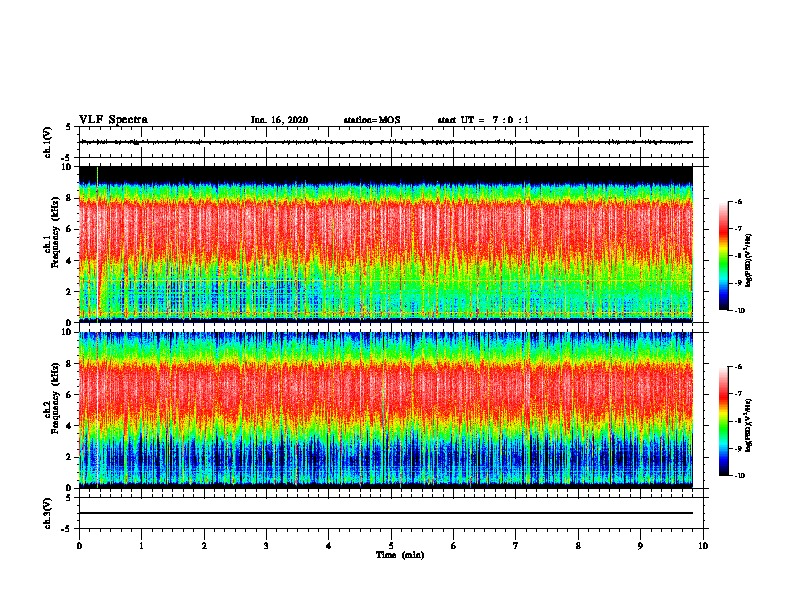
Task: Click the "2" kHz tick of ch.2 spectrogram
Action: tap(70, 457)
